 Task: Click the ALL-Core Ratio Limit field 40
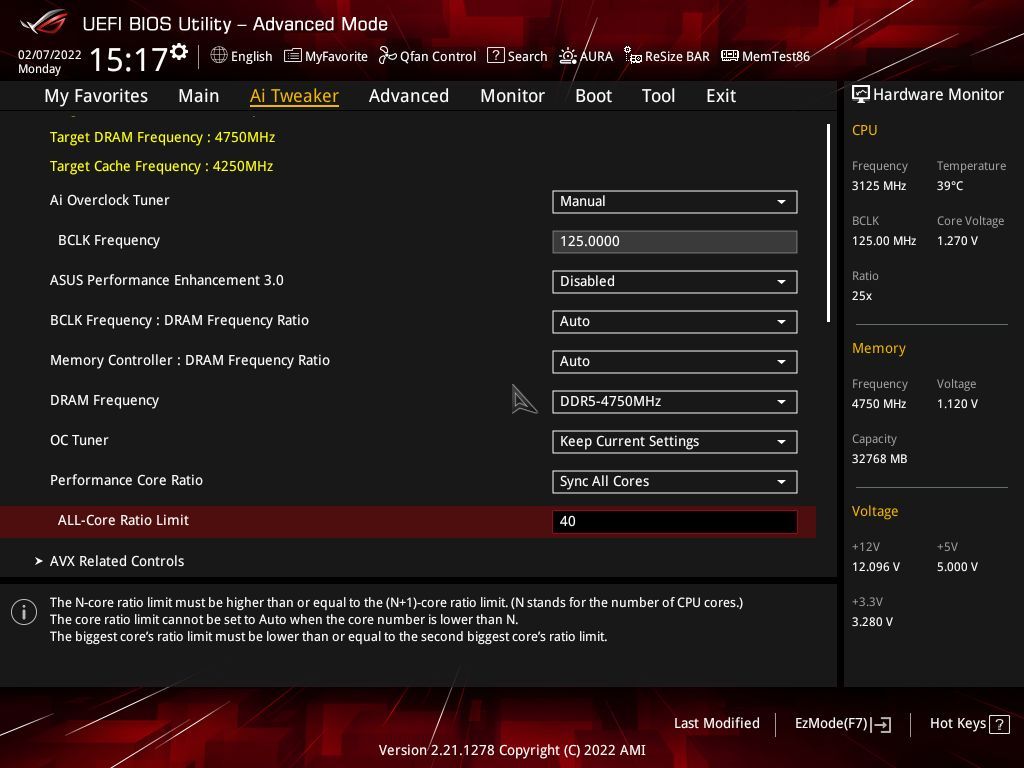pos(675,521)
